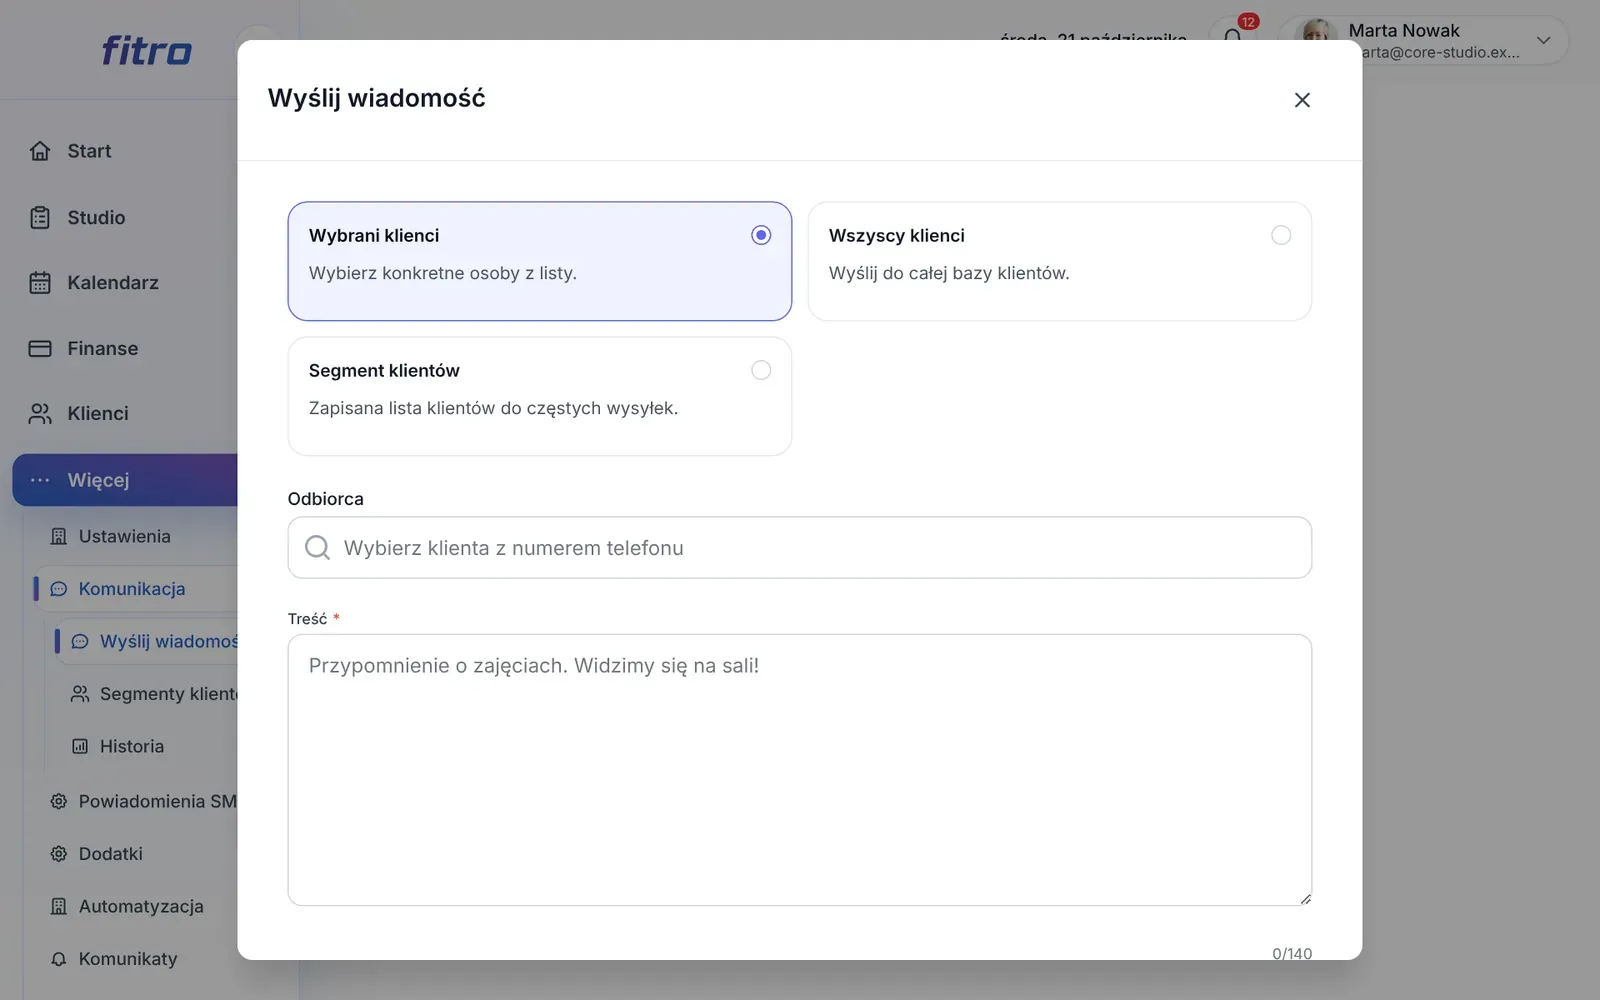This screenshot has height=1000, width=1600.
Task: Open Automatyzacja menu item
Action: (x=141, y=906)
